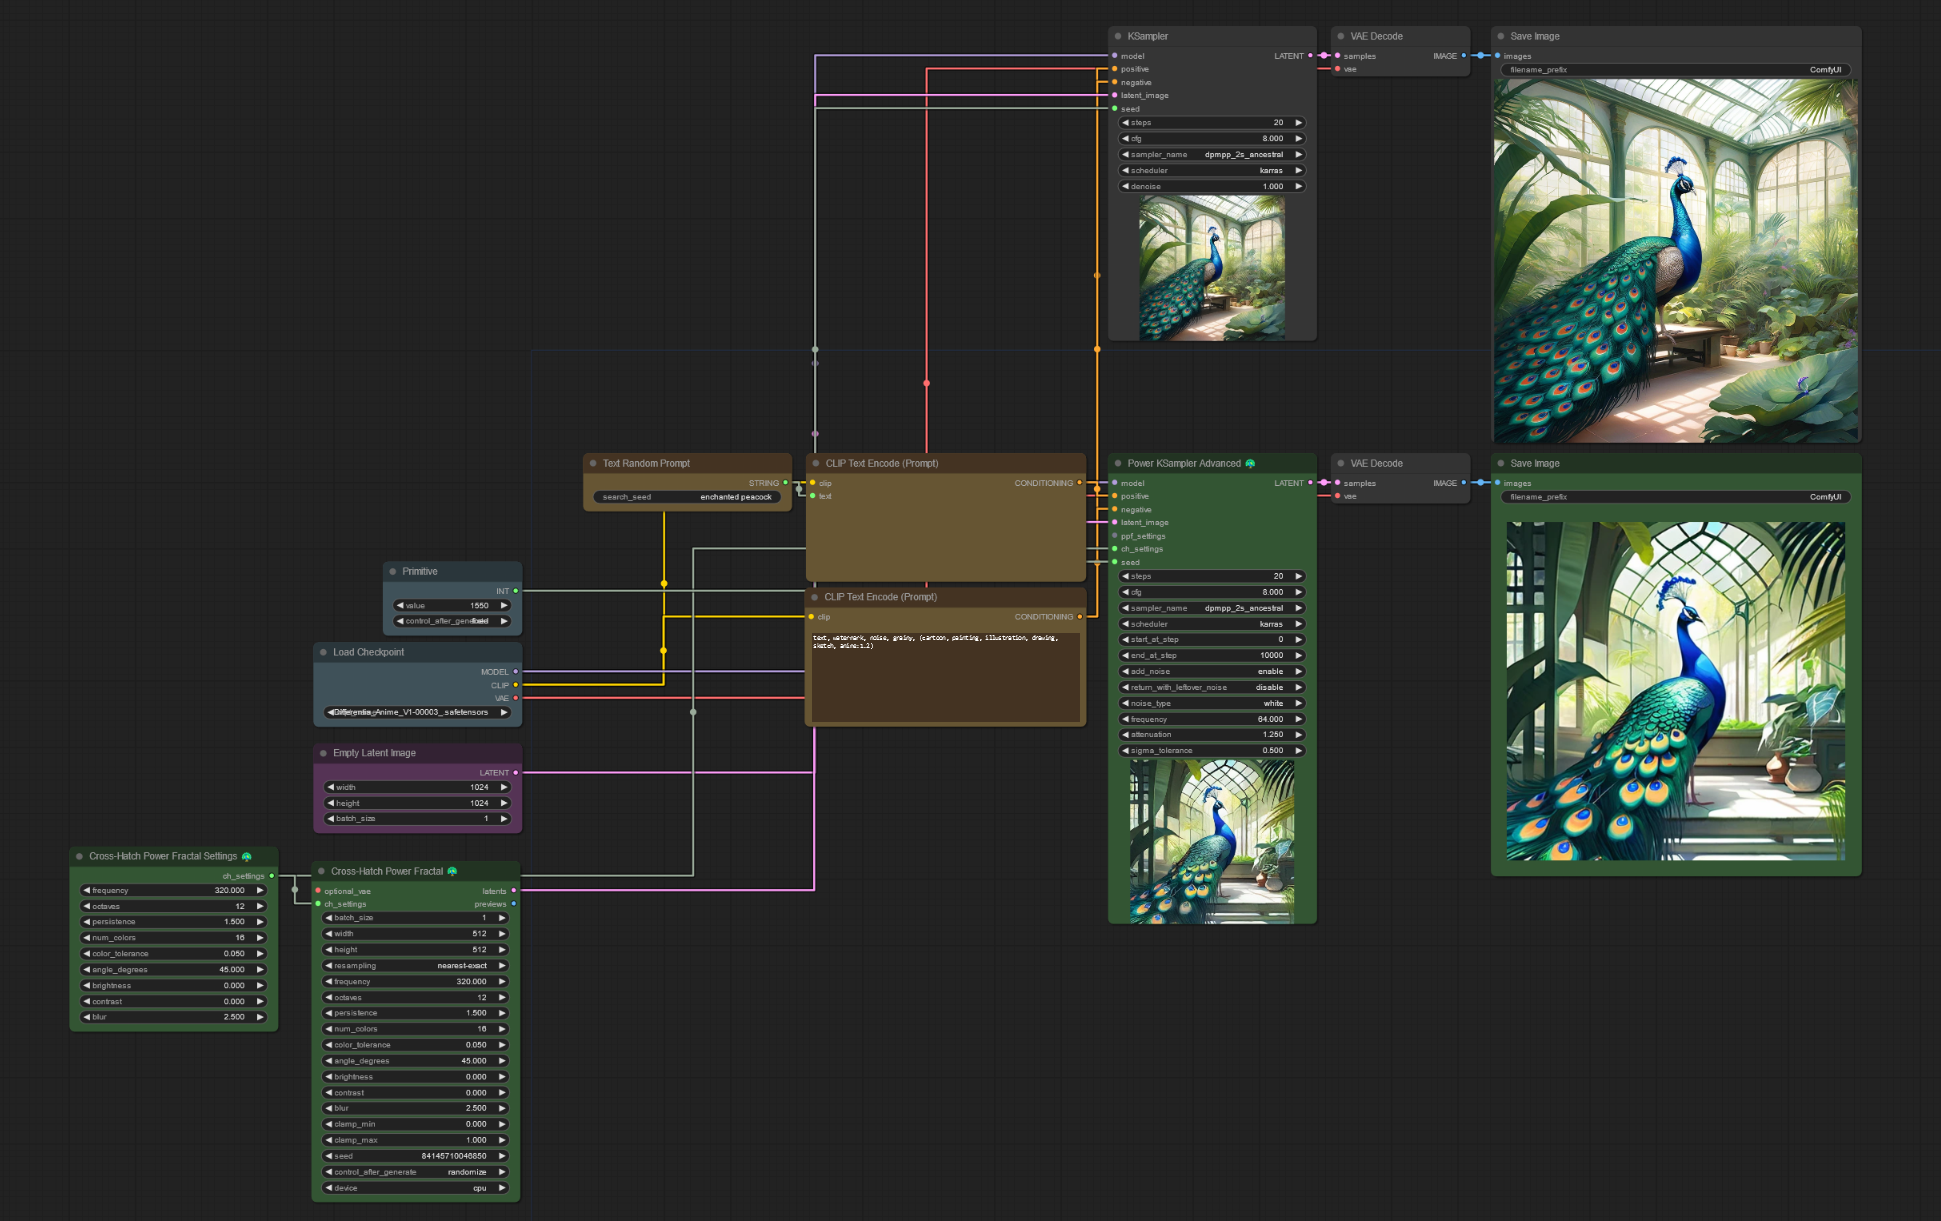Open the noise_type dropdown set to white
The height and width of the screenshot is (1221, 1941).
click(x=1211, y=703)
